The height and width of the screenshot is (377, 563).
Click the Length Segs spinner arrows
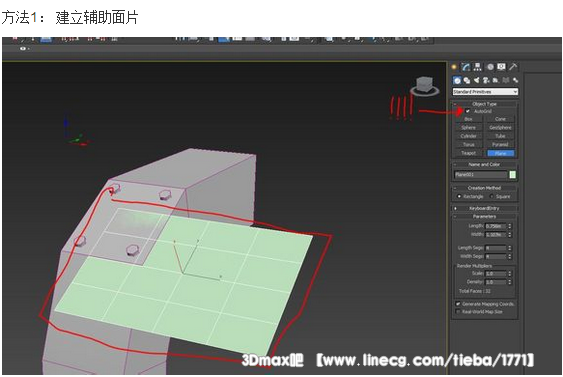coord(510,248)
